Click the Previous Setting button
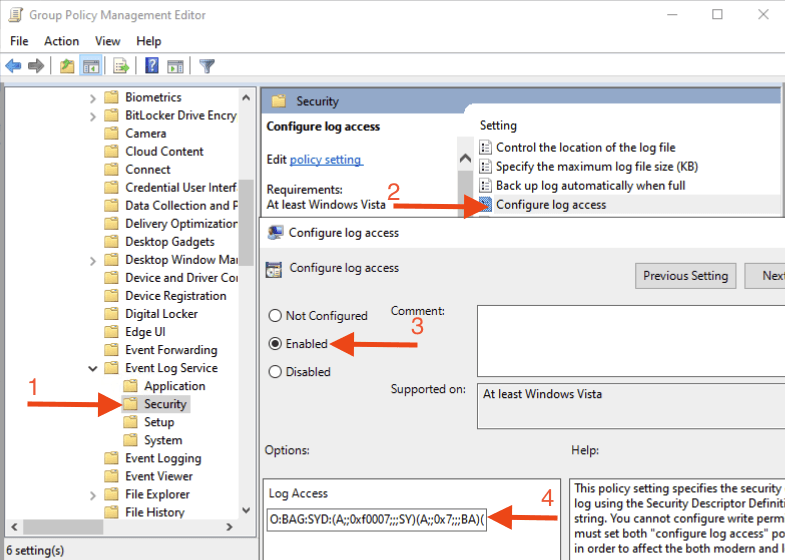Viewport: 785px width, 560px height. (x=686, y=276)
